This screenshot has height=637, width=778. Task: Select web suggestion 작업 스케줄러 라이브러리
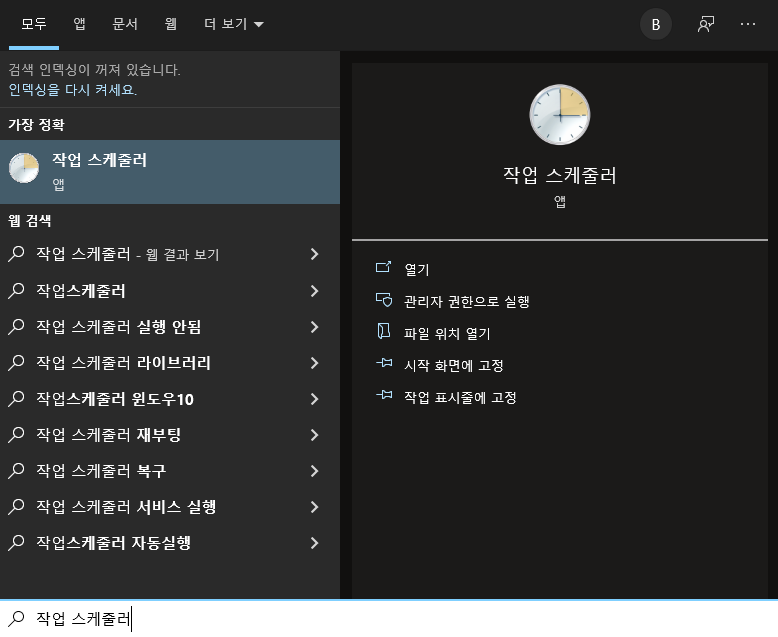[170, 363]
